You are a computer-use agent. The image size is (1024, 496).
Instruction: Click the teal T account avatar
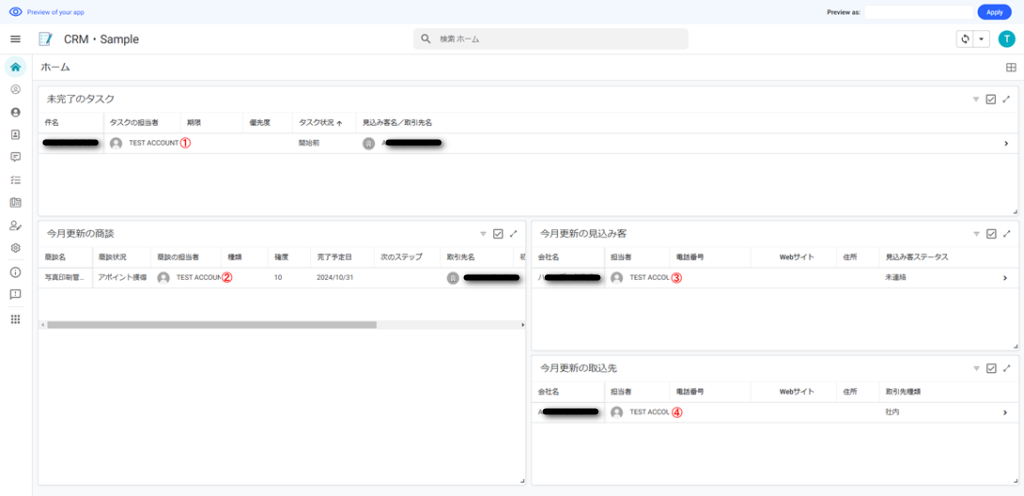(1006, 39)
